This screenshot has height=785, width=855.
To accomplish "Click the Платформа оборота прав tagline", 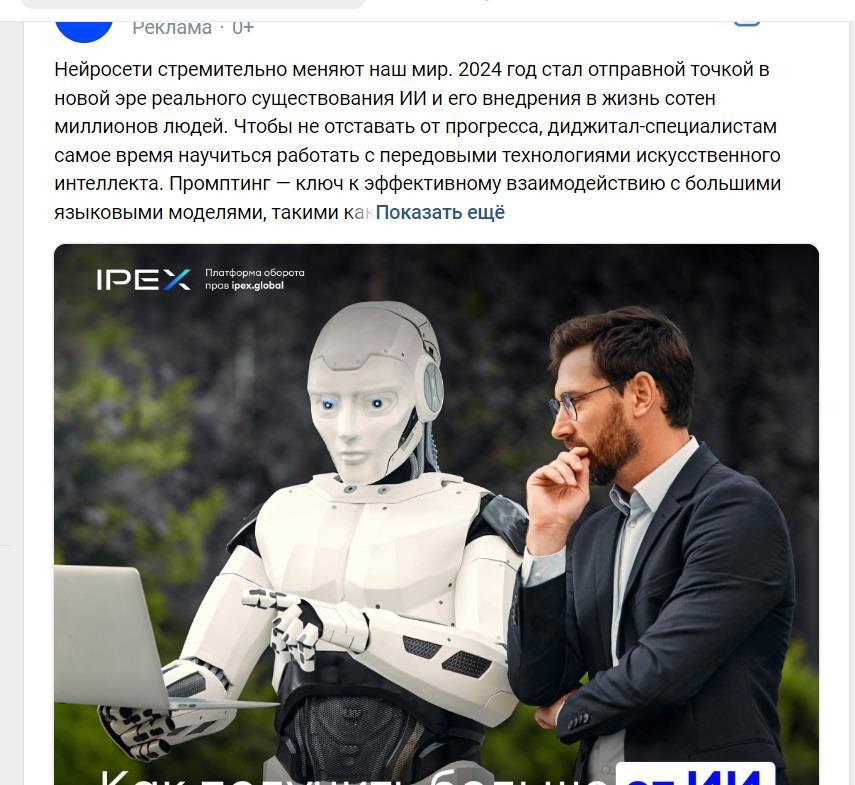I will [255, 279].
